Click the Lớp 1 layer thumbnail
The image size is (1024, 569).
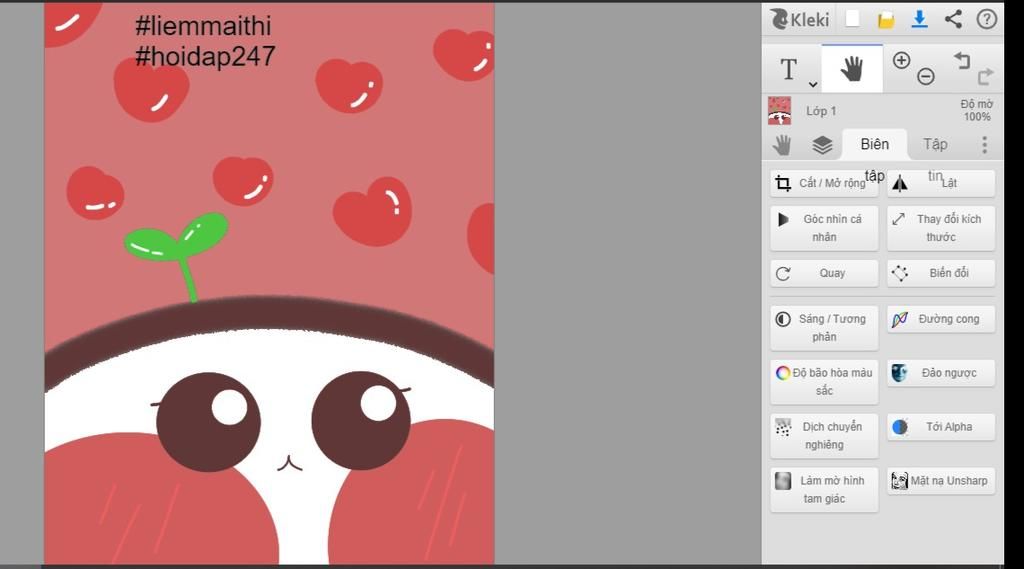(x=779, y=110)
